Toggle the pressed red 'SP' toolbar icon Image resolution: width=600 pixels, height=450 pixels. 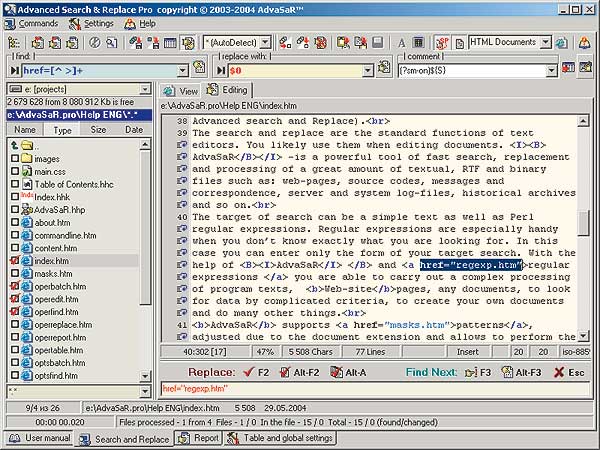click(x=442, y=42)
